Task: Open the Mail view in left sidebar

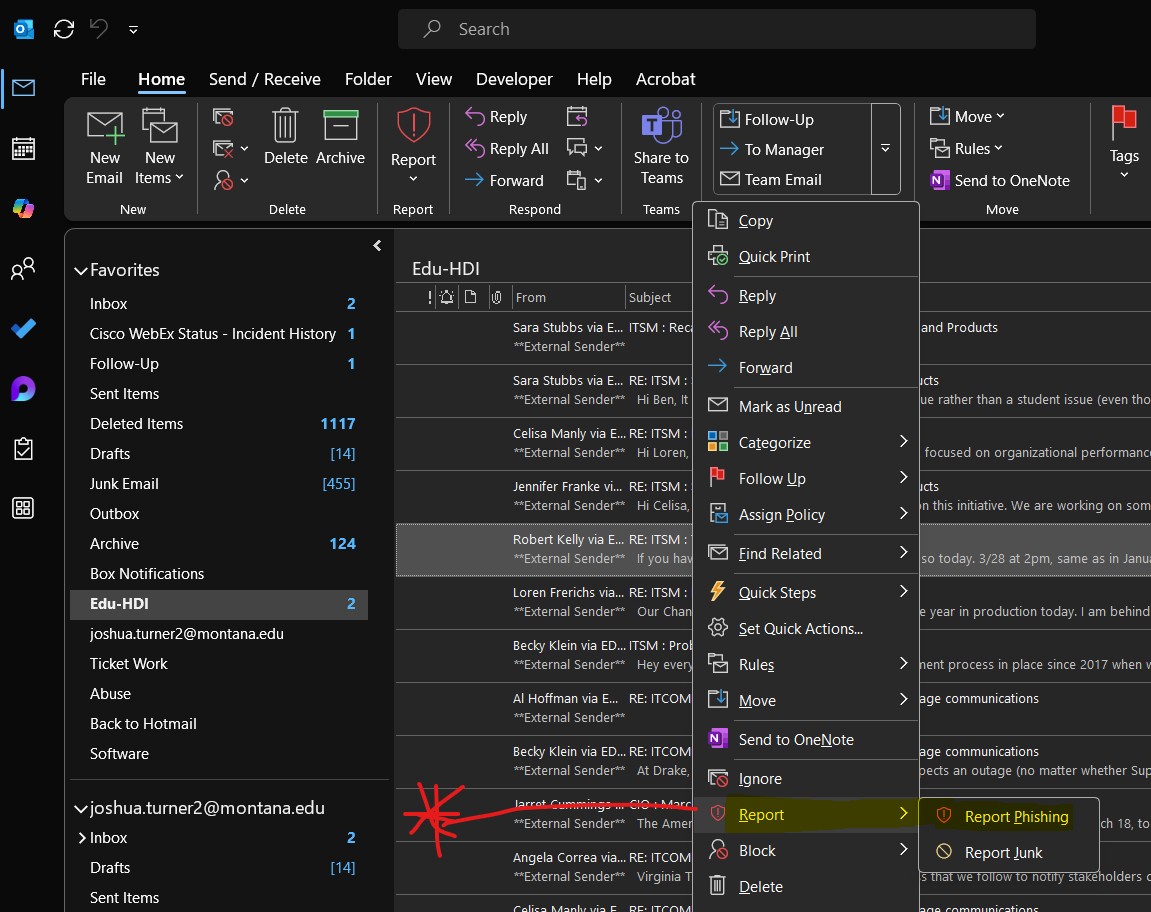Action: click(23, 88)
